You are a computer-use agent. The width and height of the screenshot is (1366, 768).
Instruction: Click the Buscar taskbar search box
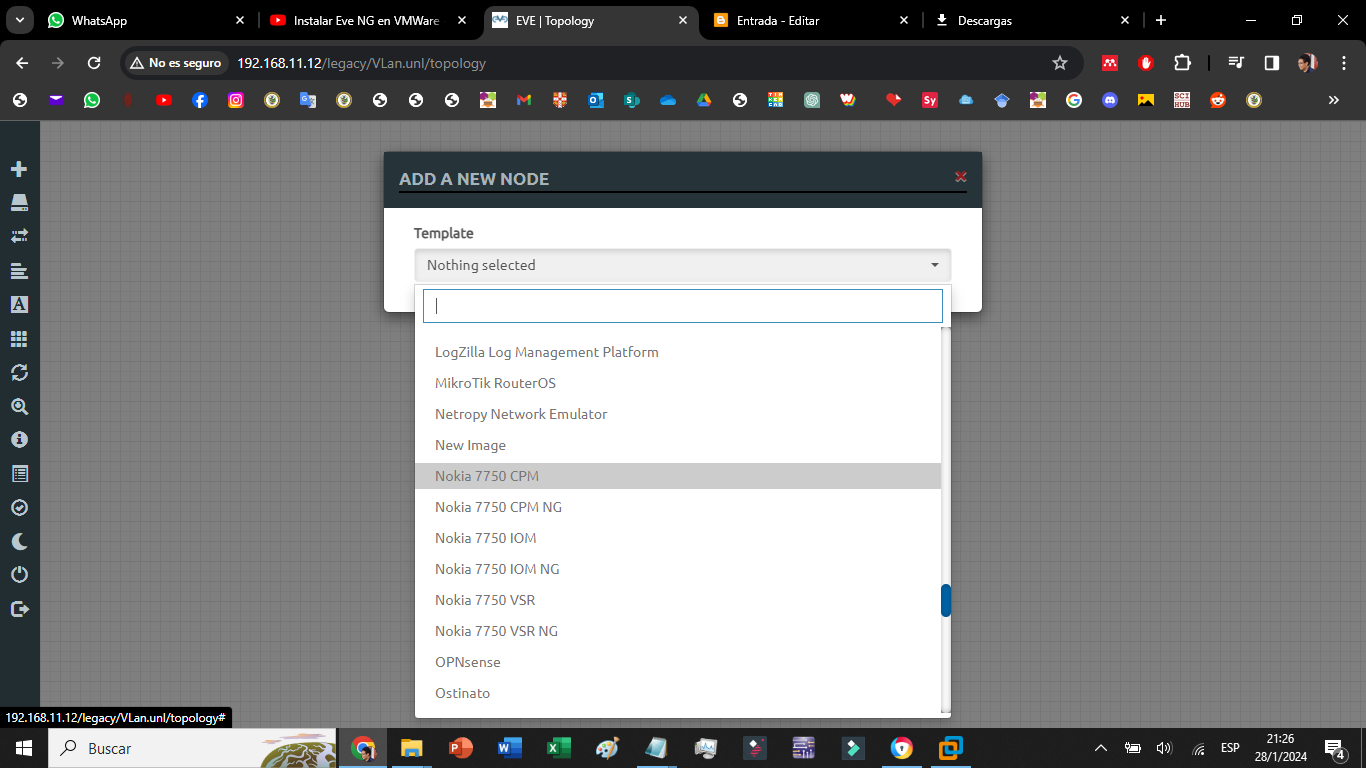click(x=192, y=748)
